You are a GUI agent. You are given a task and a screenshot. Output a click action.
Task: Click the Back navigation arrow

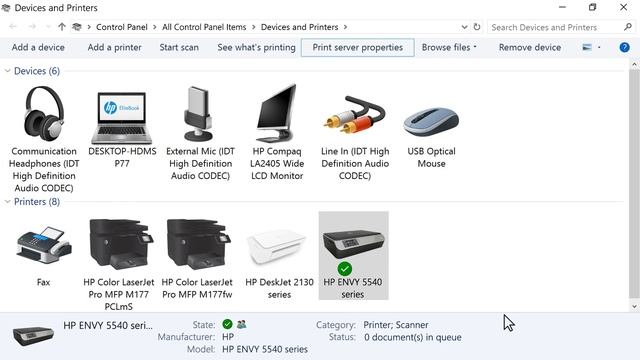coord(13,27)
